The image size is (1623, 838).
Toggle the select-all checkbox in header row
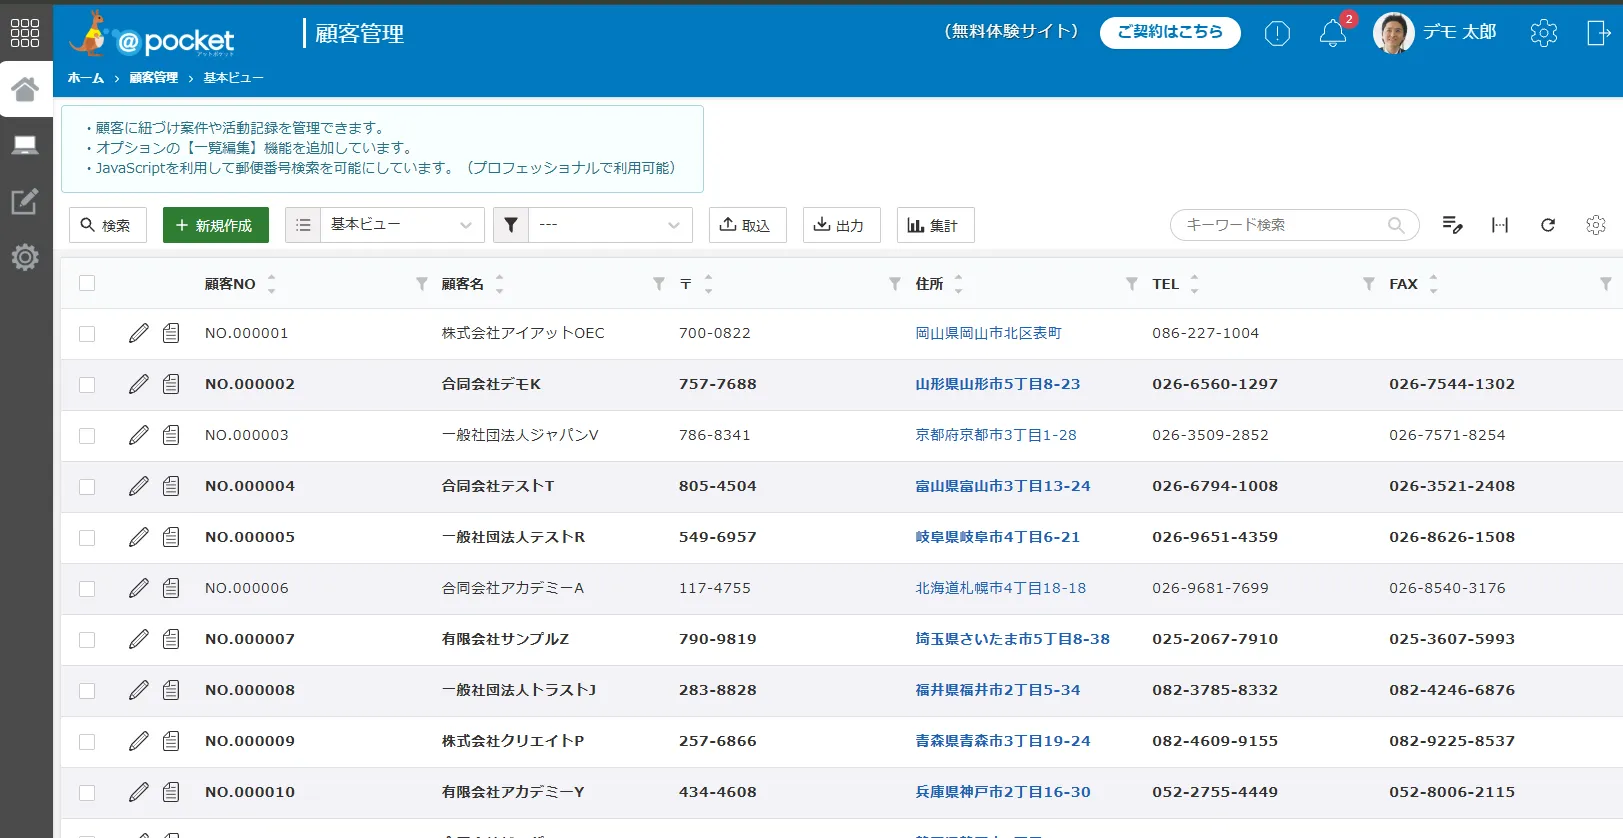pos(87,283)
